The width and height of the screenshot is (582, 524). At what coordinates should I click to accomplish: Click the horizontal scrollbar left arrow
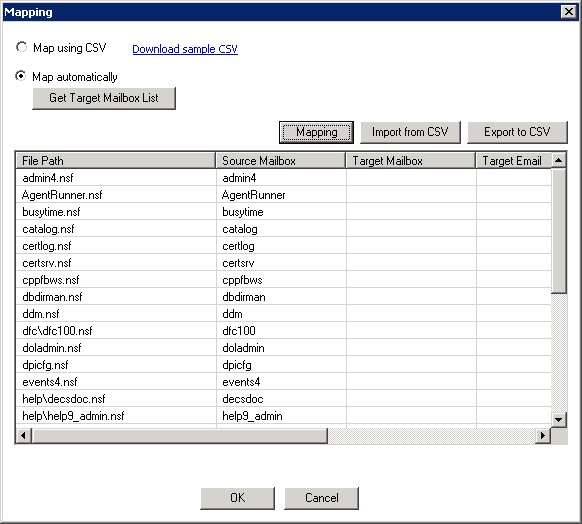pyautogui.click(x=24, y=435)
